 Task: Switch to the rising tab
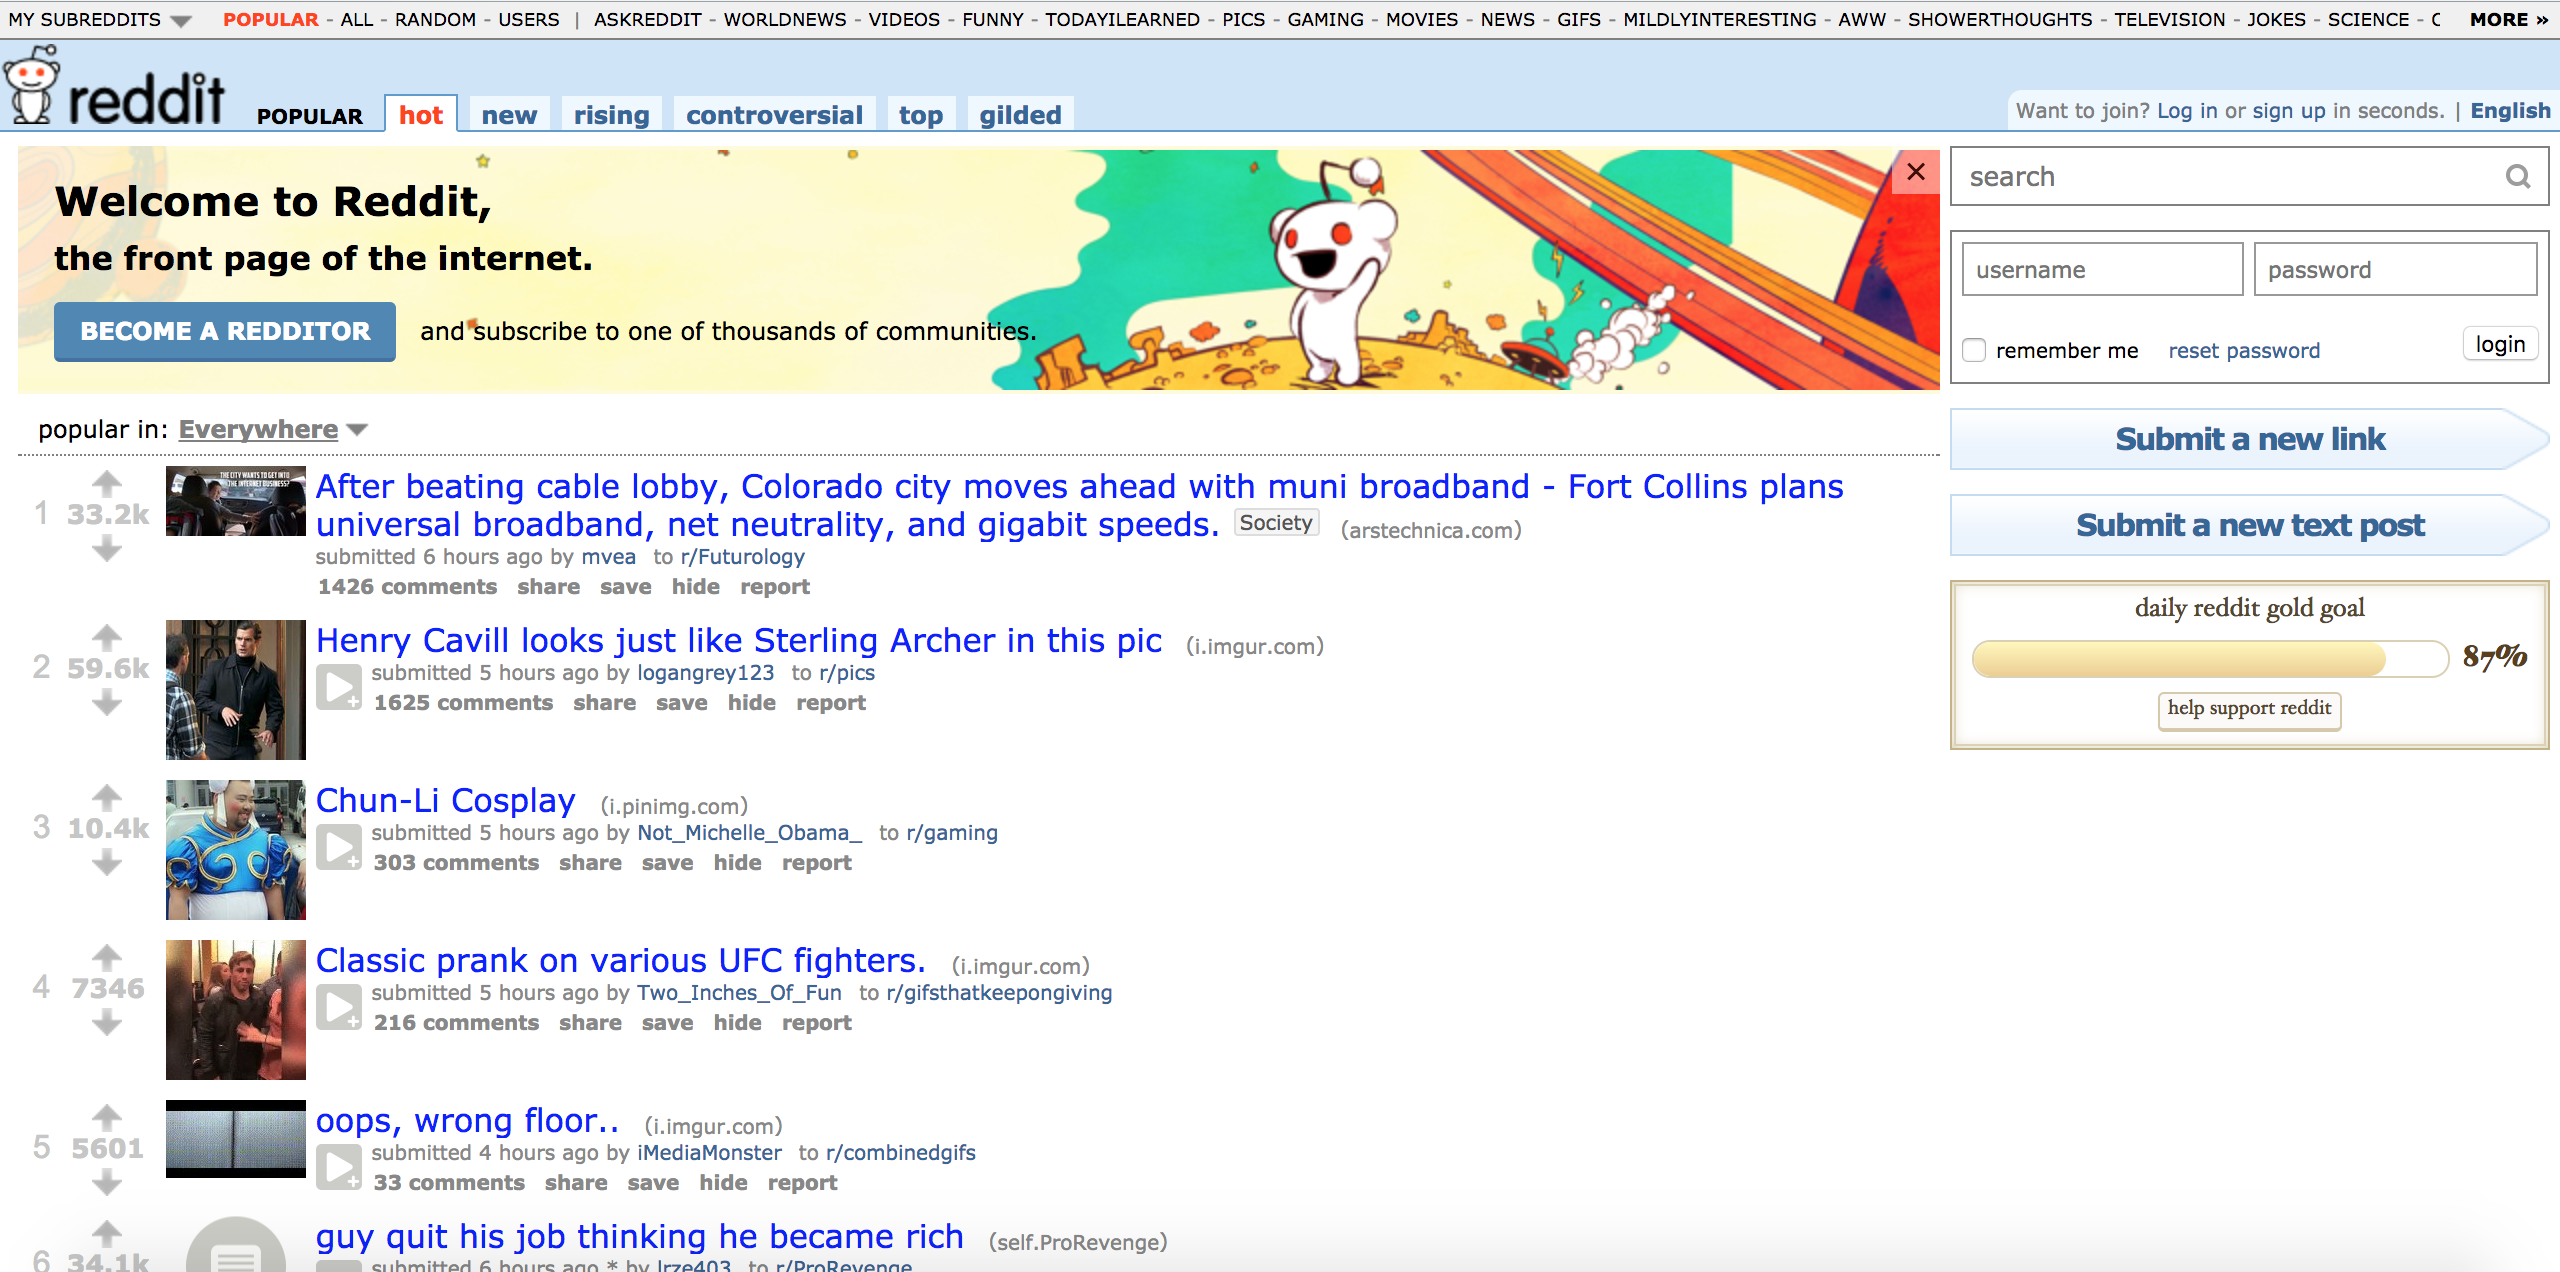pyautogui.click(x=612, y=115)
